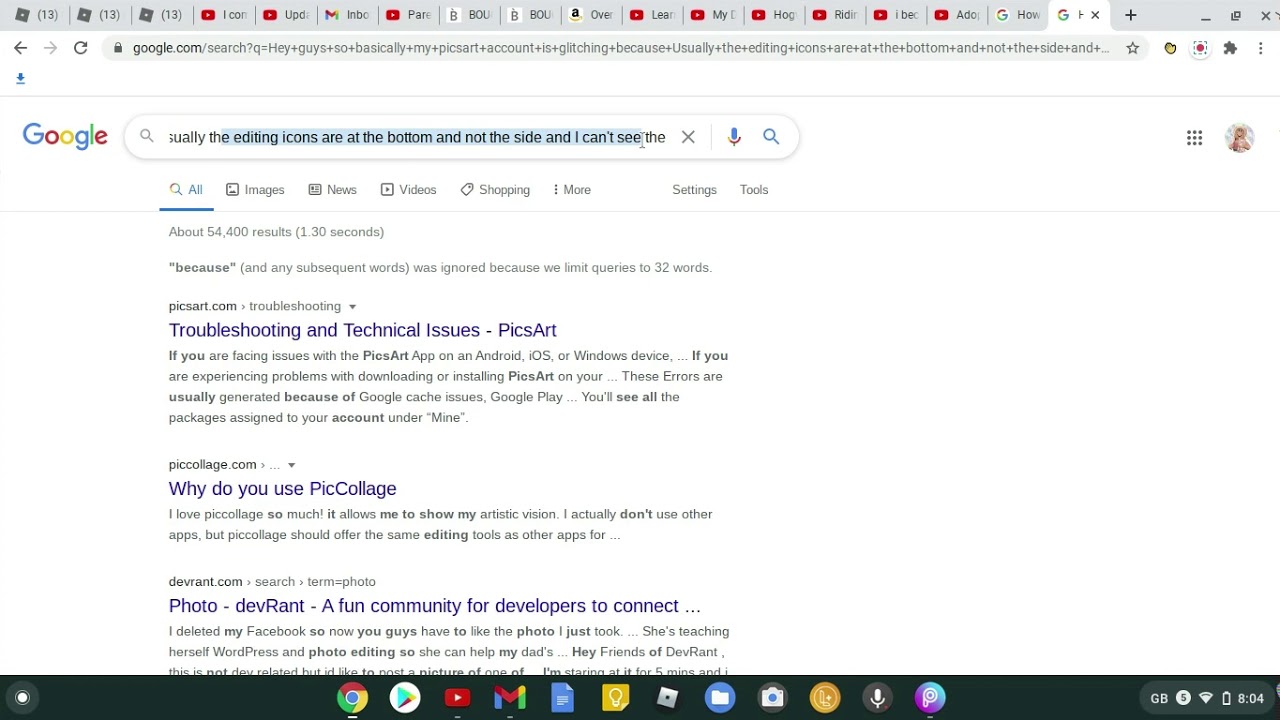Click the voice search microphone icon

click(734, 137)
